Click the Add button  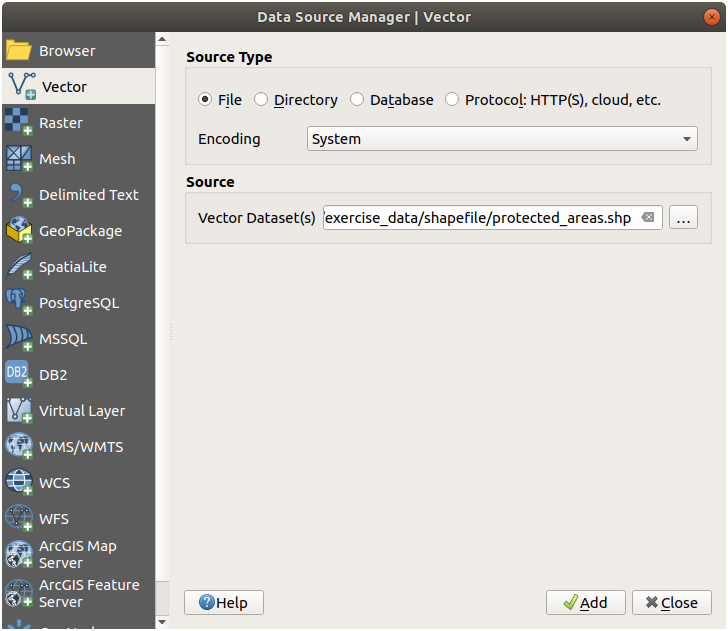tap(585, 602)
